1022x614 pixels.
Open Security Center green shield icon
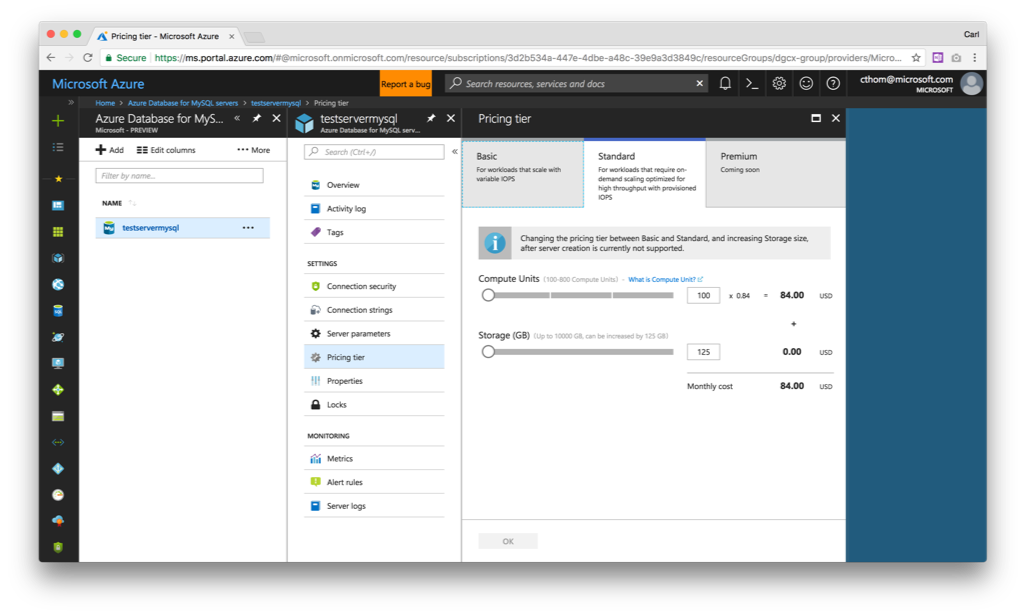pos(58,548)
